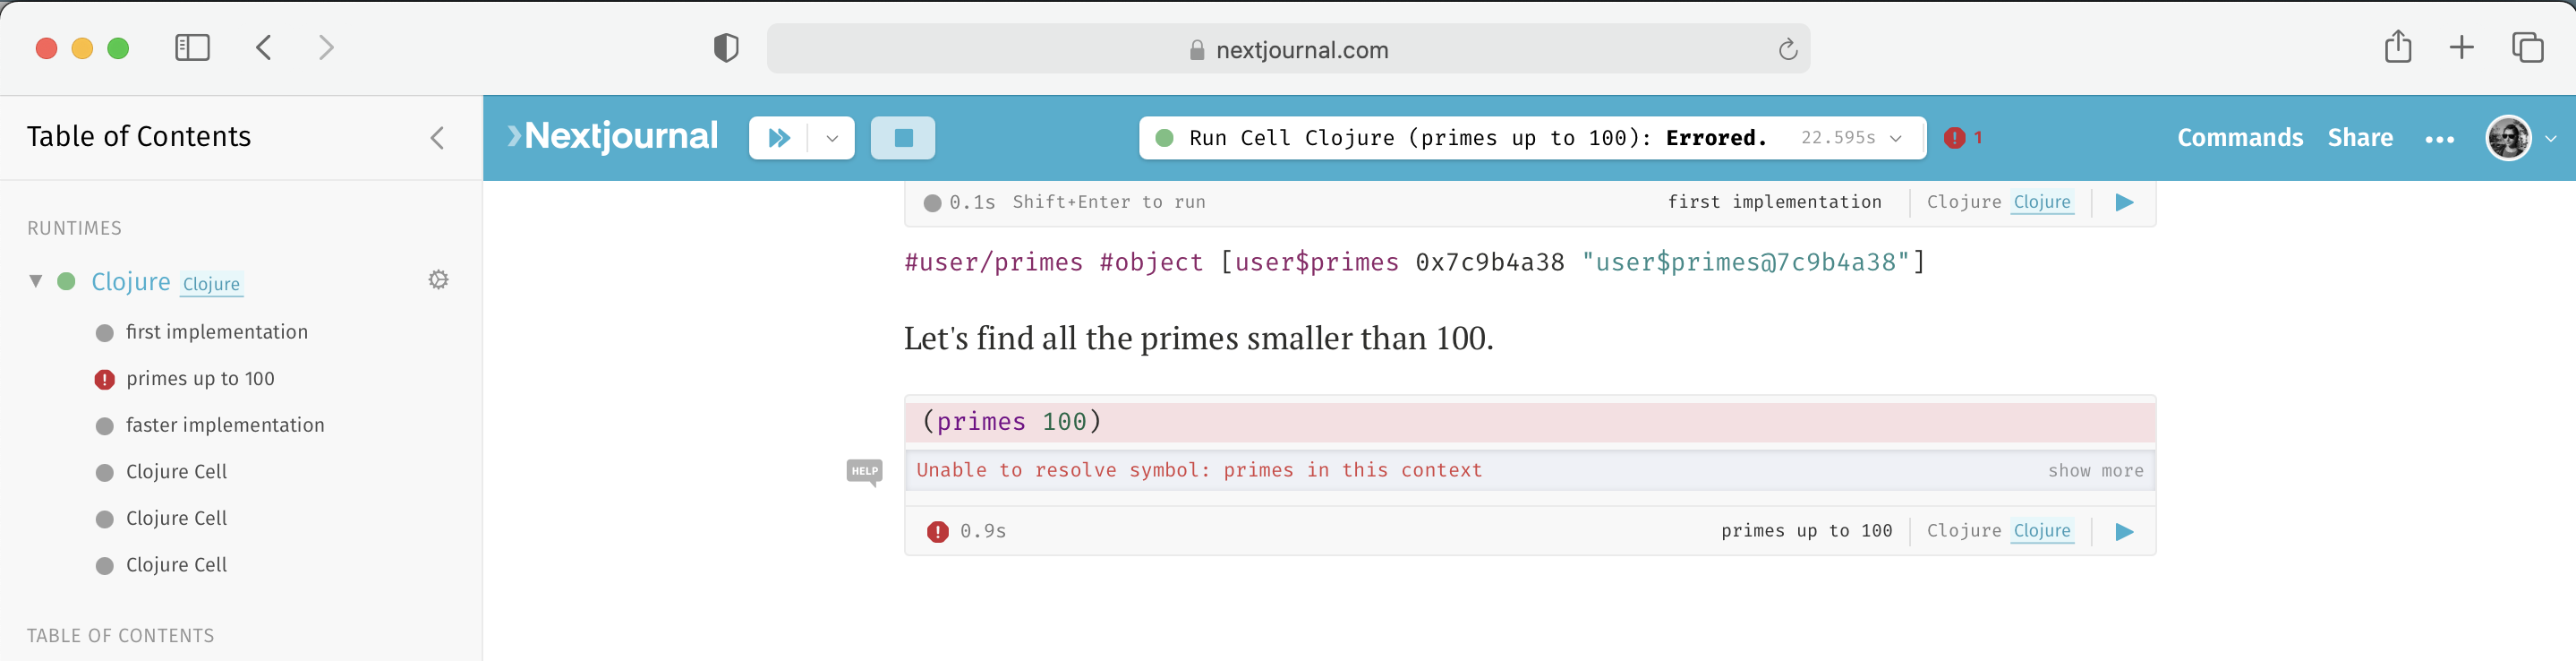
Task: Open the Safari share menu
Action: [2398, 46]
